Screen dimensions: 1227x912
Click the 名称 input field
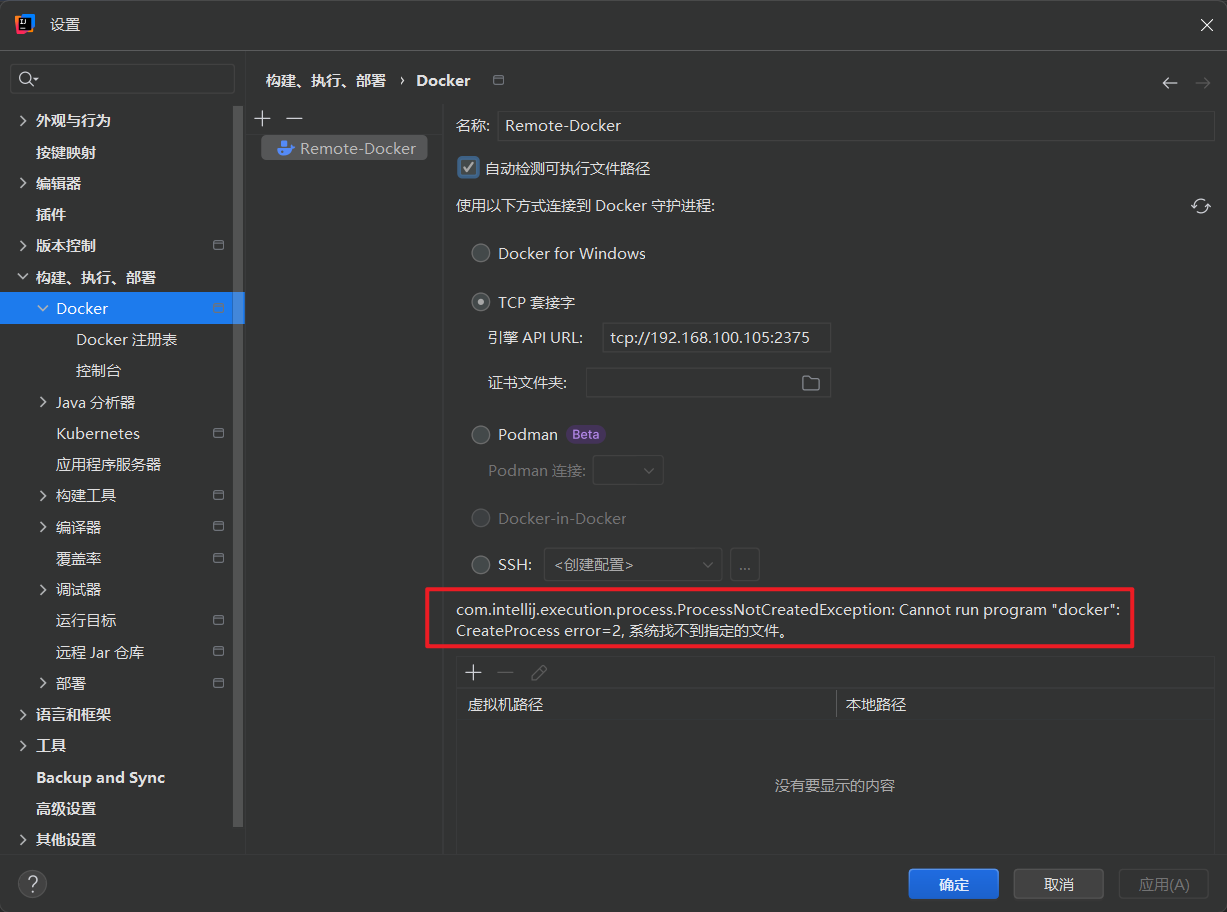(x=856, y=125)
